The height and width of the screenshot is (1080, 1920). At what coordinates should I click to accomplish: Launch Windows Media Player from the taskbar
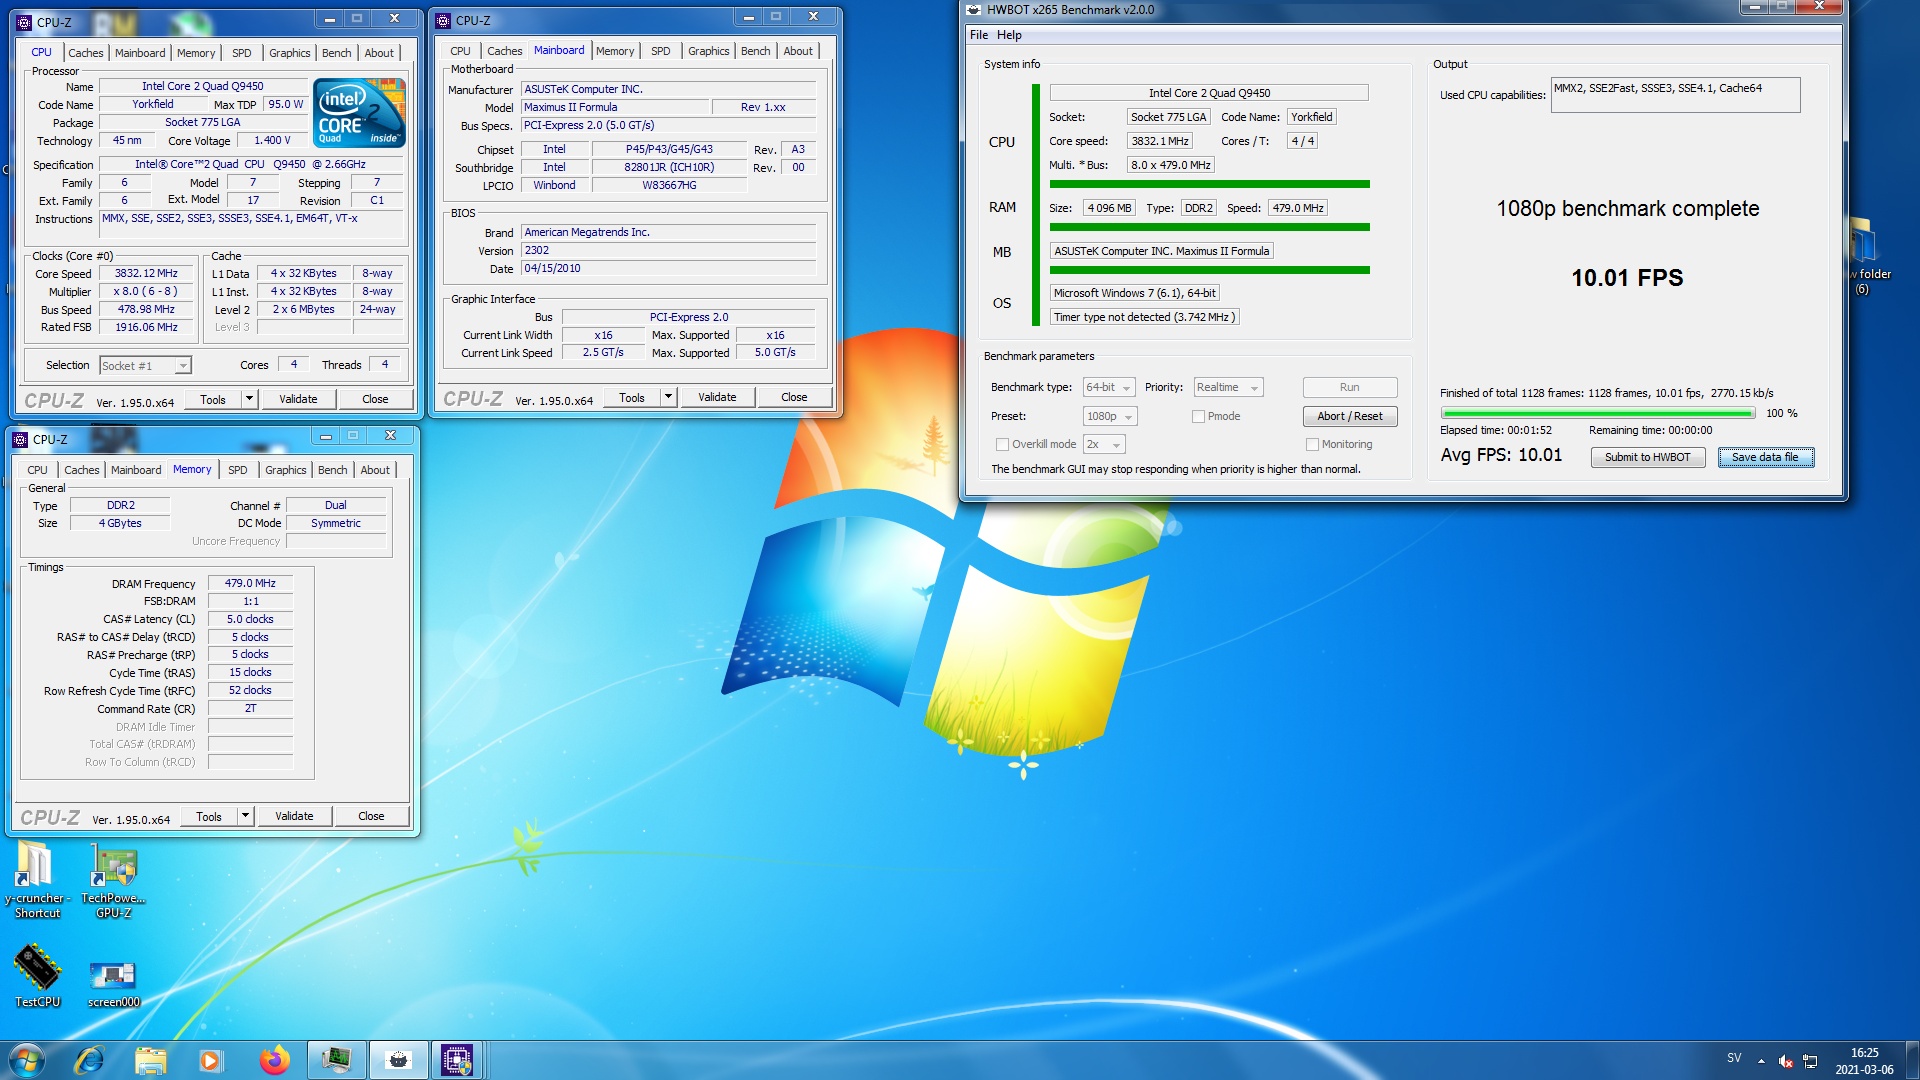point(210,1060)
